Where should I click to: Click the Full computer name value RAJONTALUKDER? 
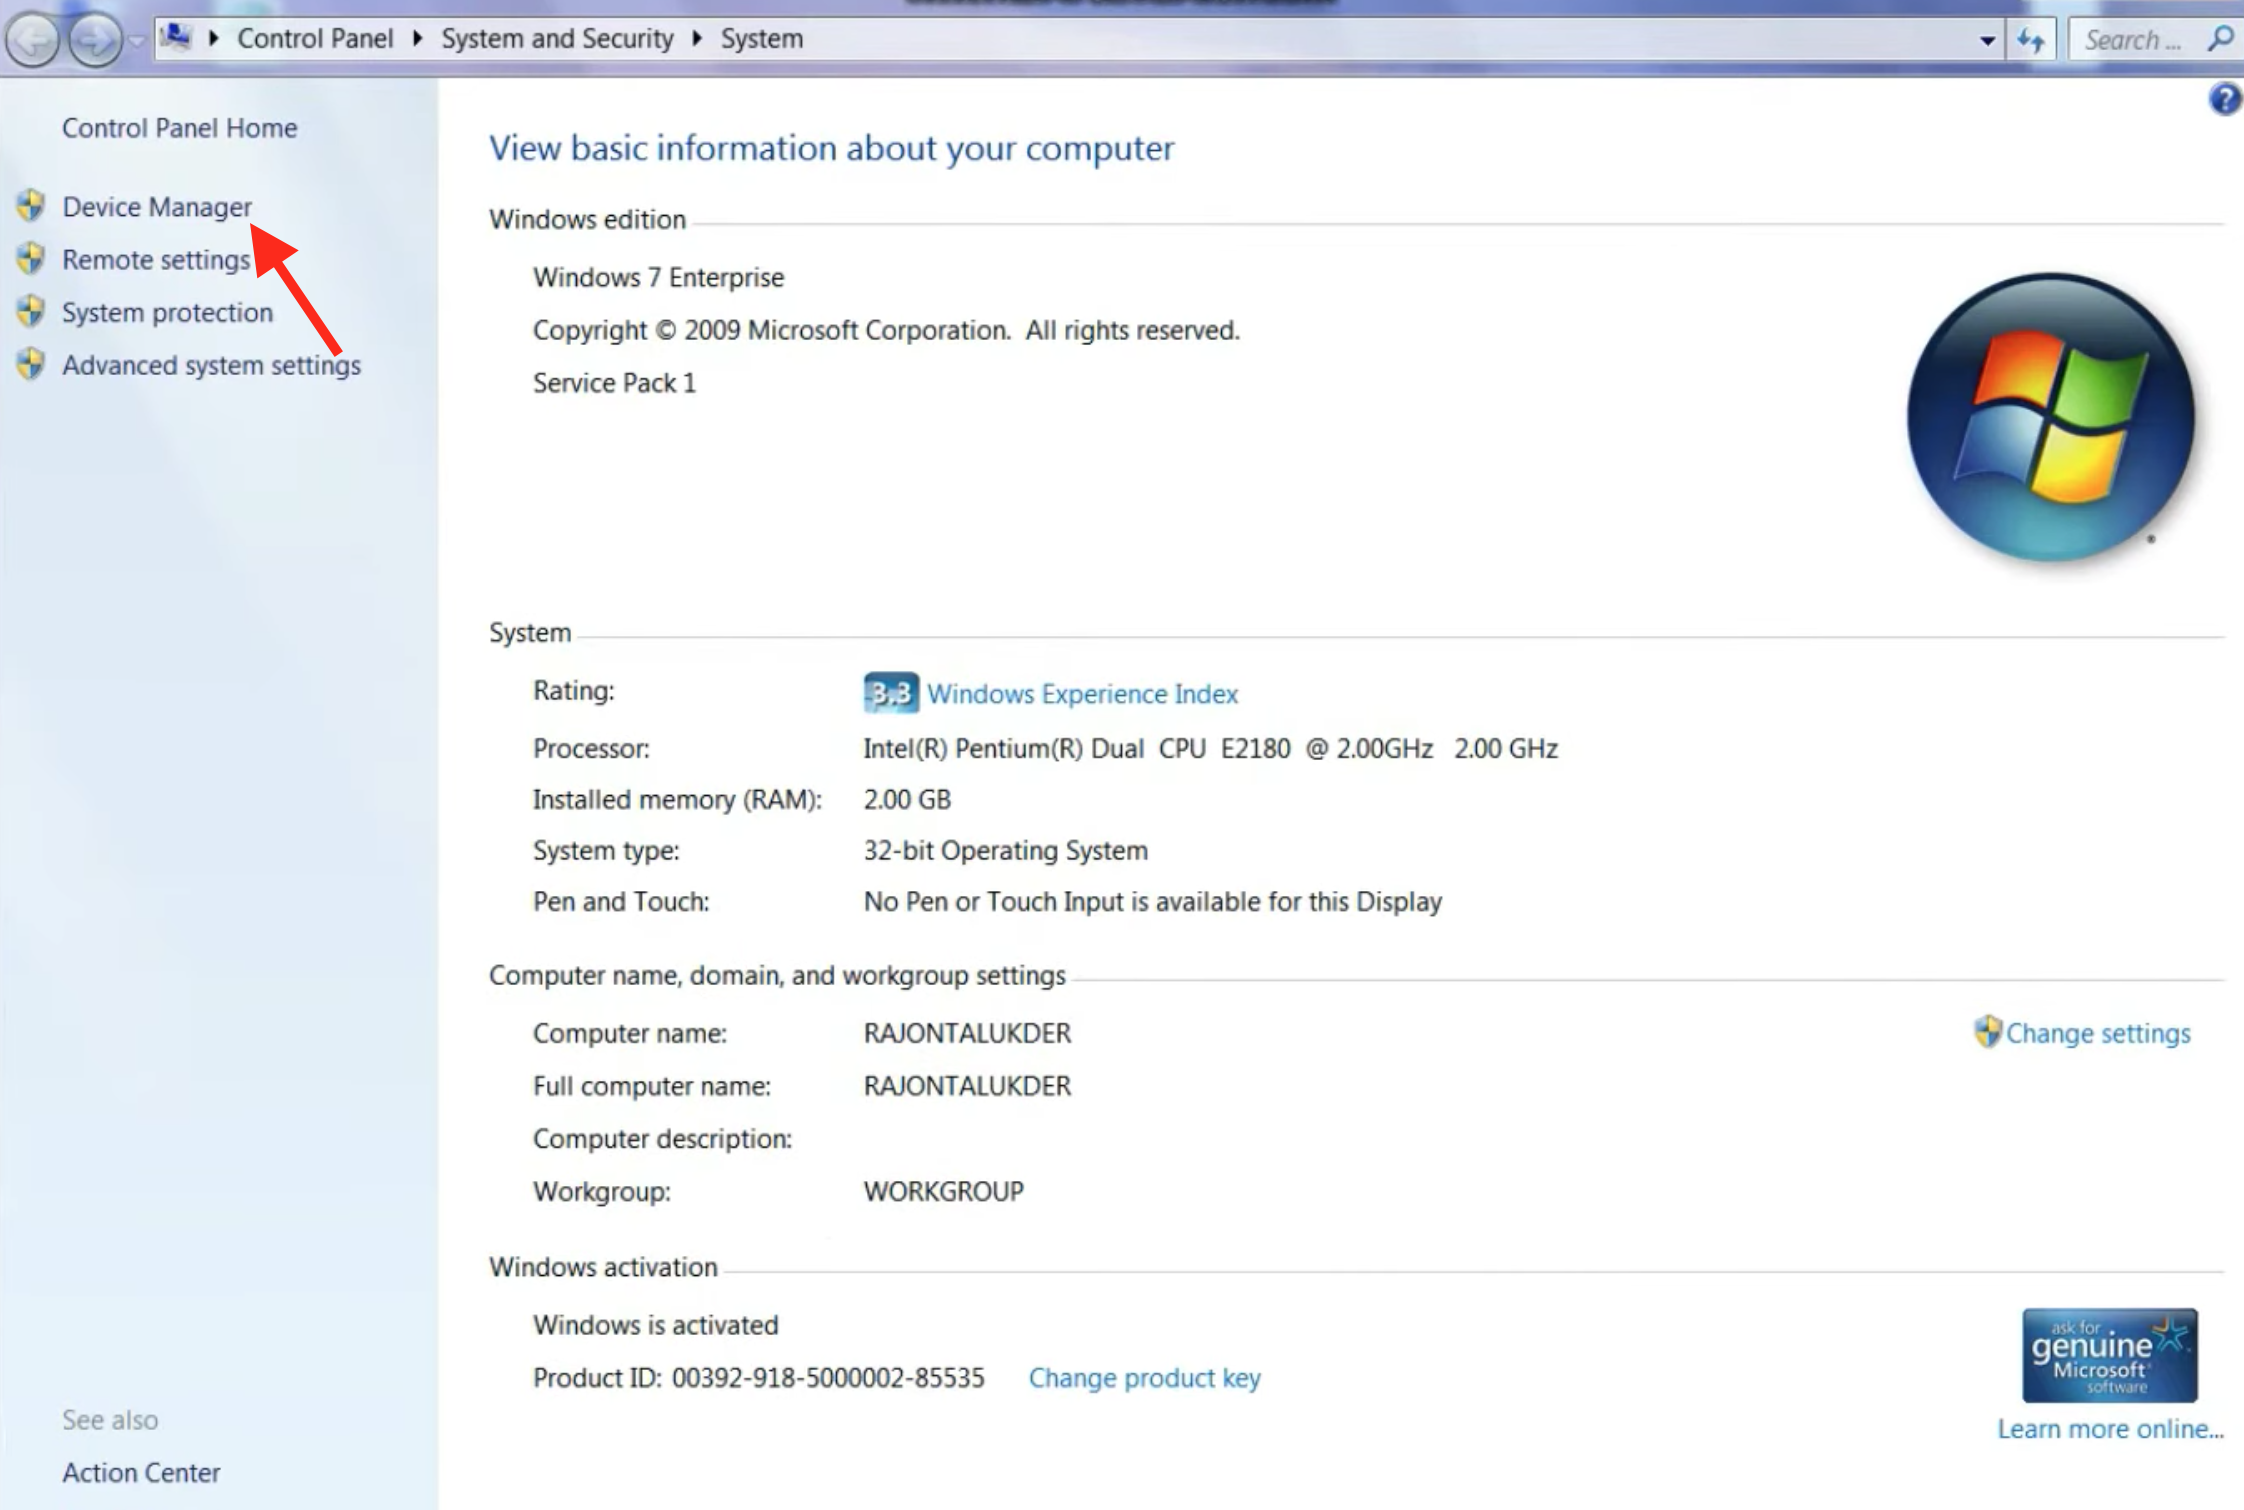click(x=967, y=1087)
